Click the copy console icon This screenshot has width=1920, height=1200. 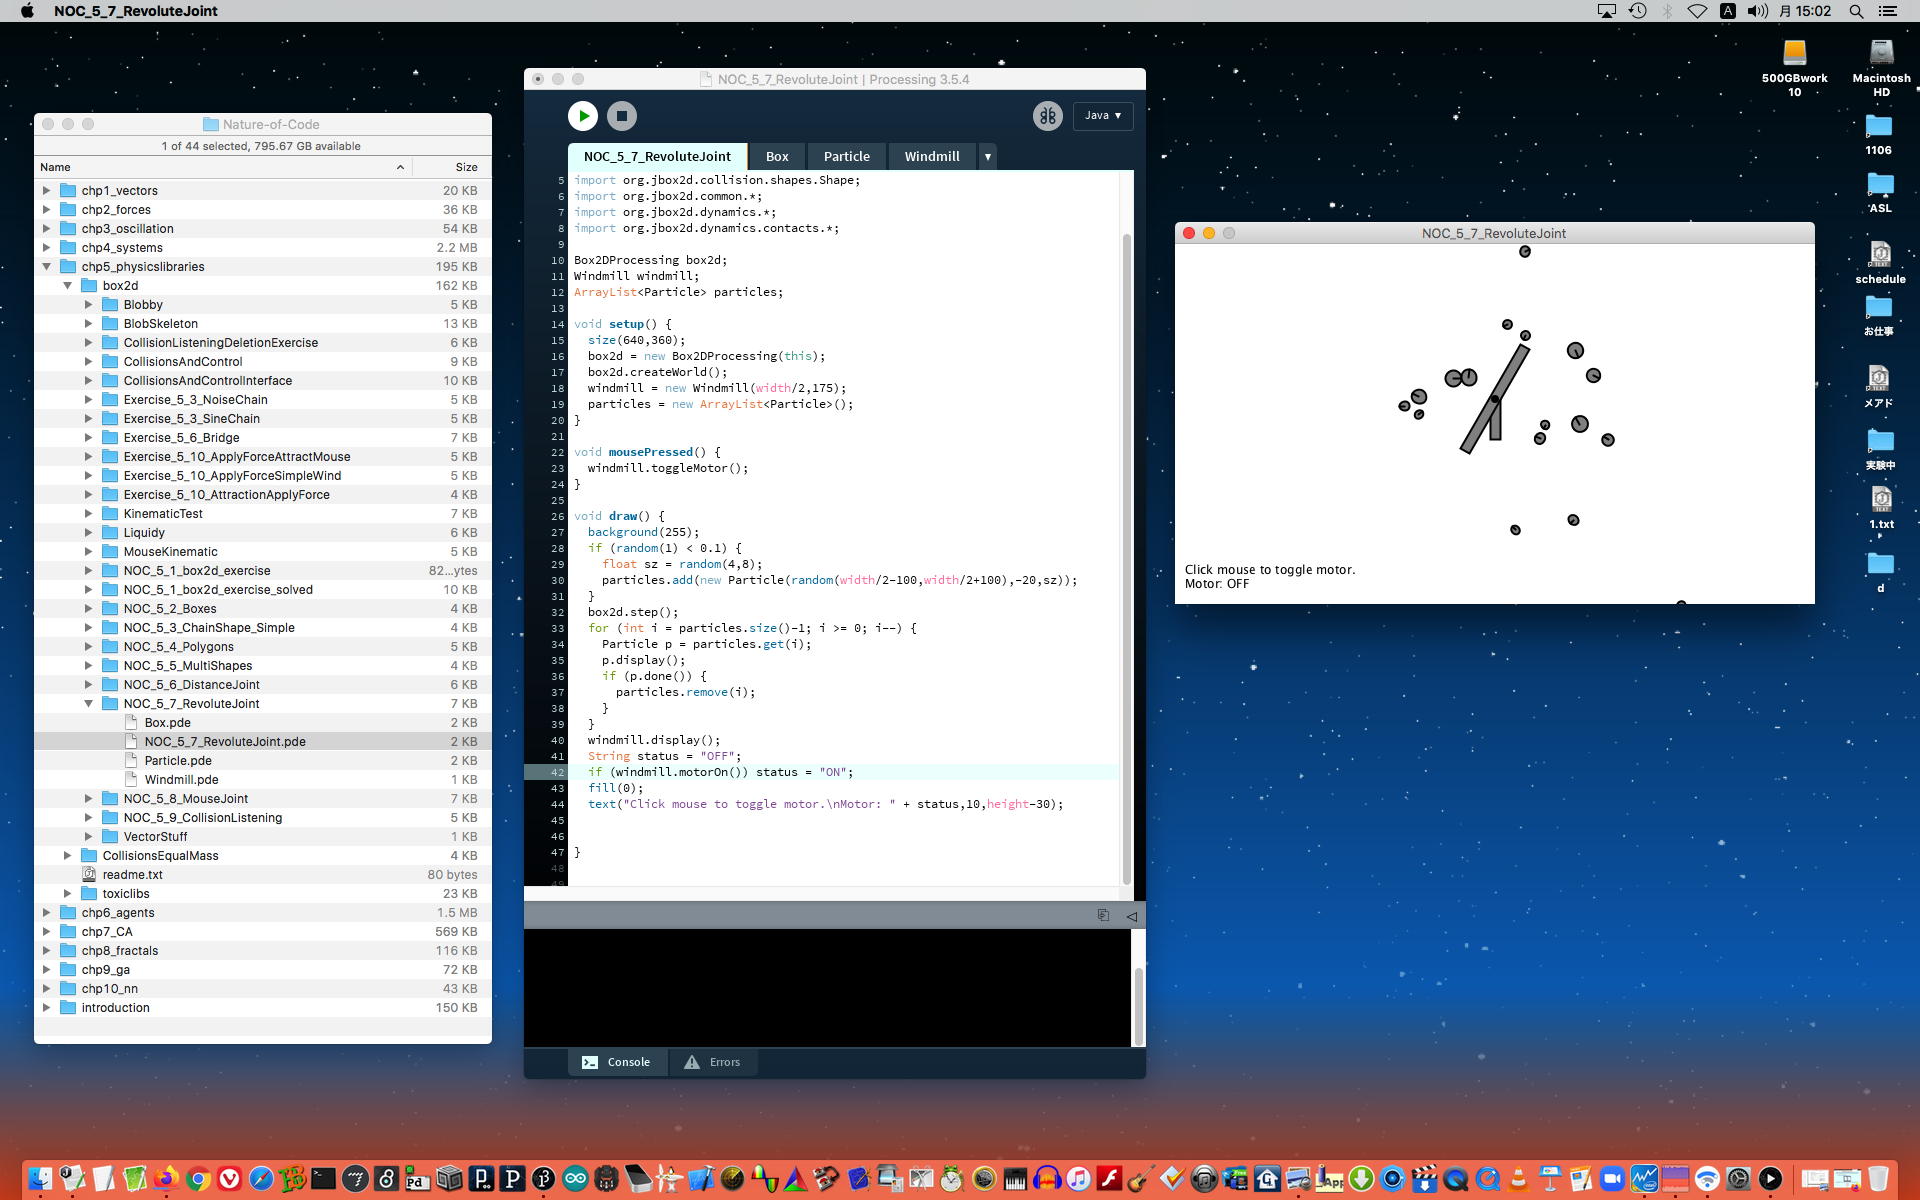pyautogui.click(x=1103, y=915)
